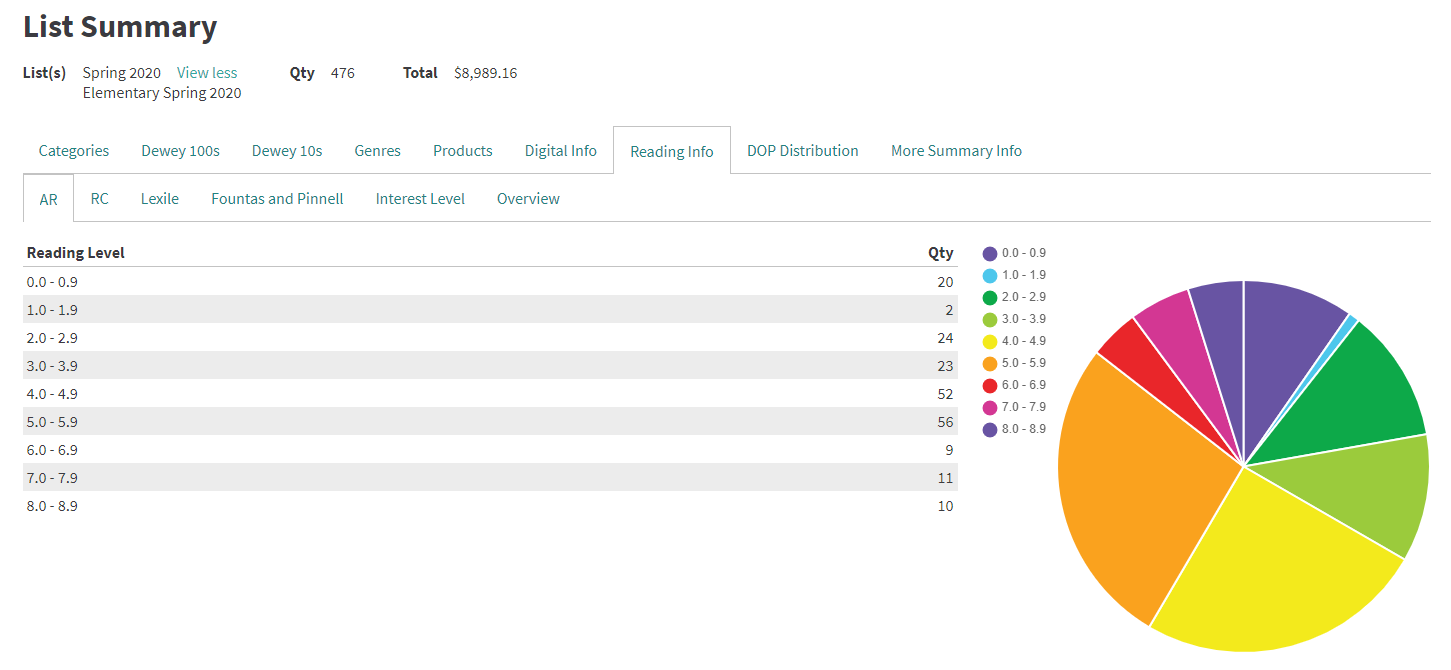Click the orange 5.0 - 5.9 legend marker

[x=990, y=363]
